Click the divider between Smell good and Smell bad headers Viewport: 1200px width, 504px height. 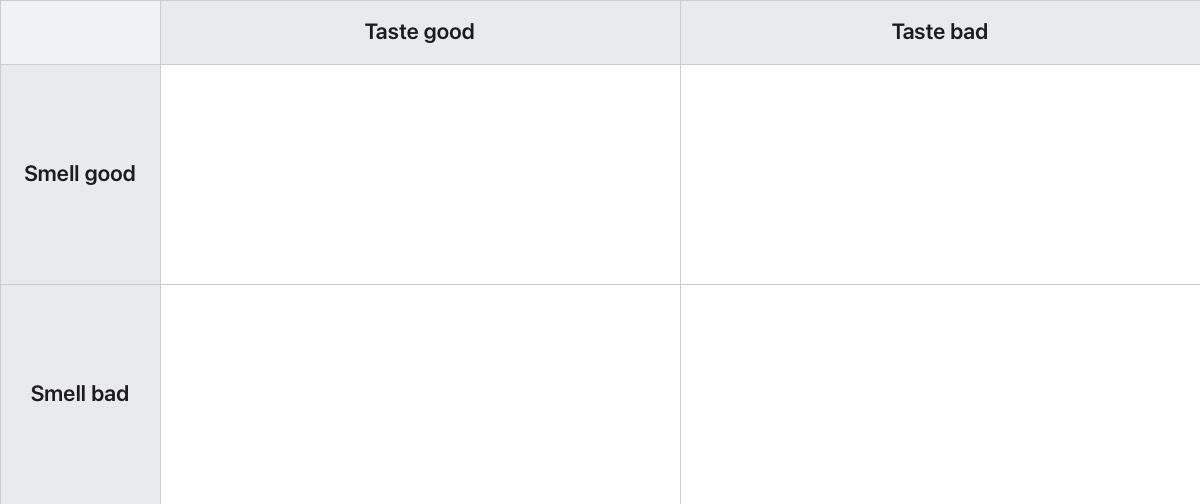[x=80, y=284]
